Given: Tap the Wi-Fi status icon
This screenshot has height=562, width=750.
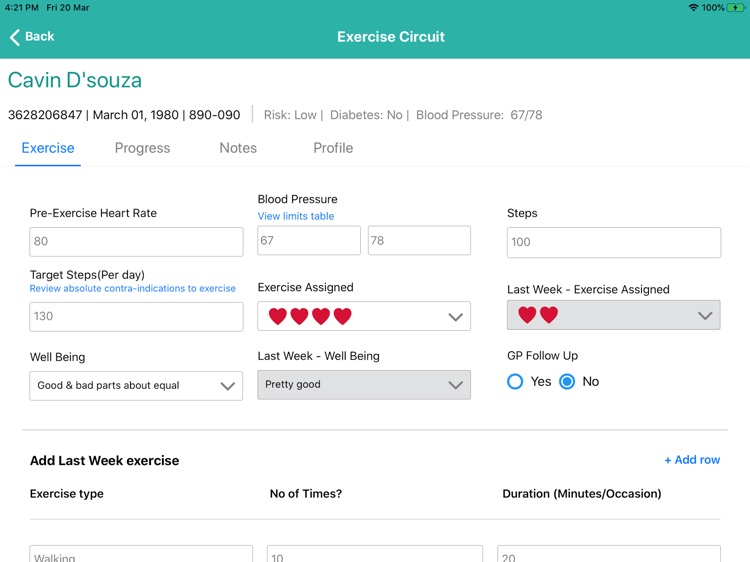Looking at the screenshot, I should 693,8.
